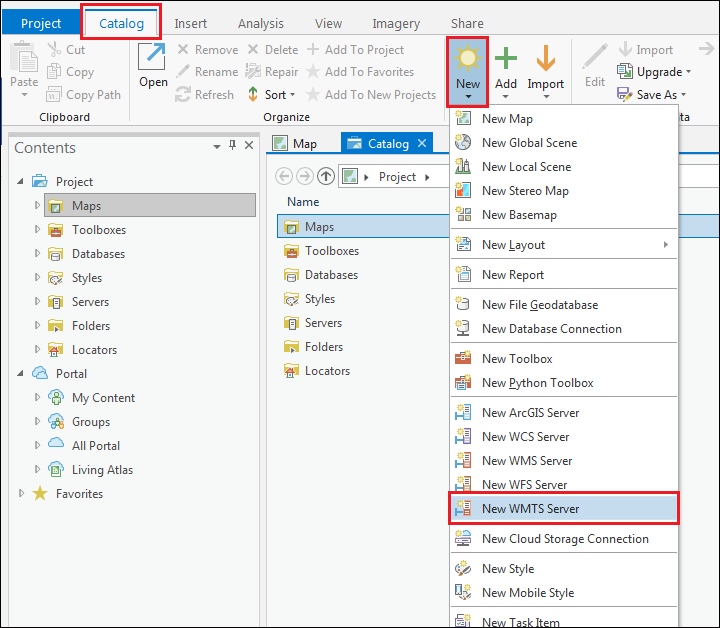Screen dimensions: 720x628
Task: Click the Name column header
Action: click(x=303, y=202)
